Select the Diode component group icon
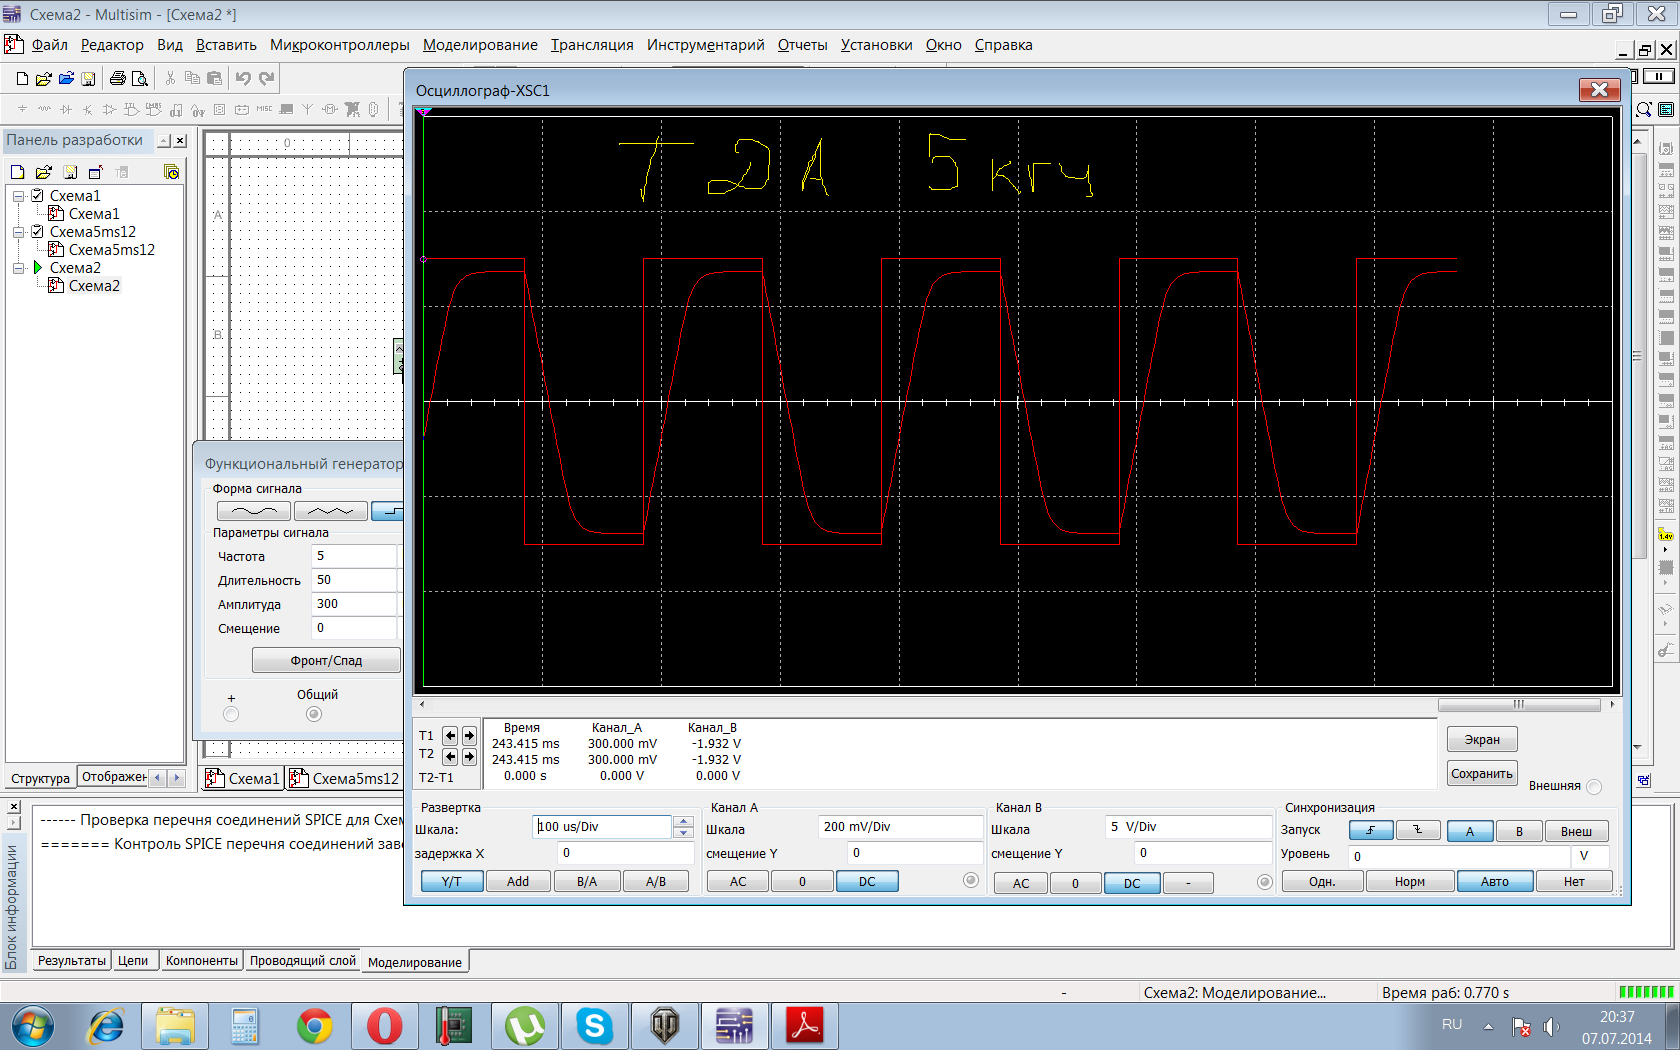1680x1050 pixels. point(66,109)
